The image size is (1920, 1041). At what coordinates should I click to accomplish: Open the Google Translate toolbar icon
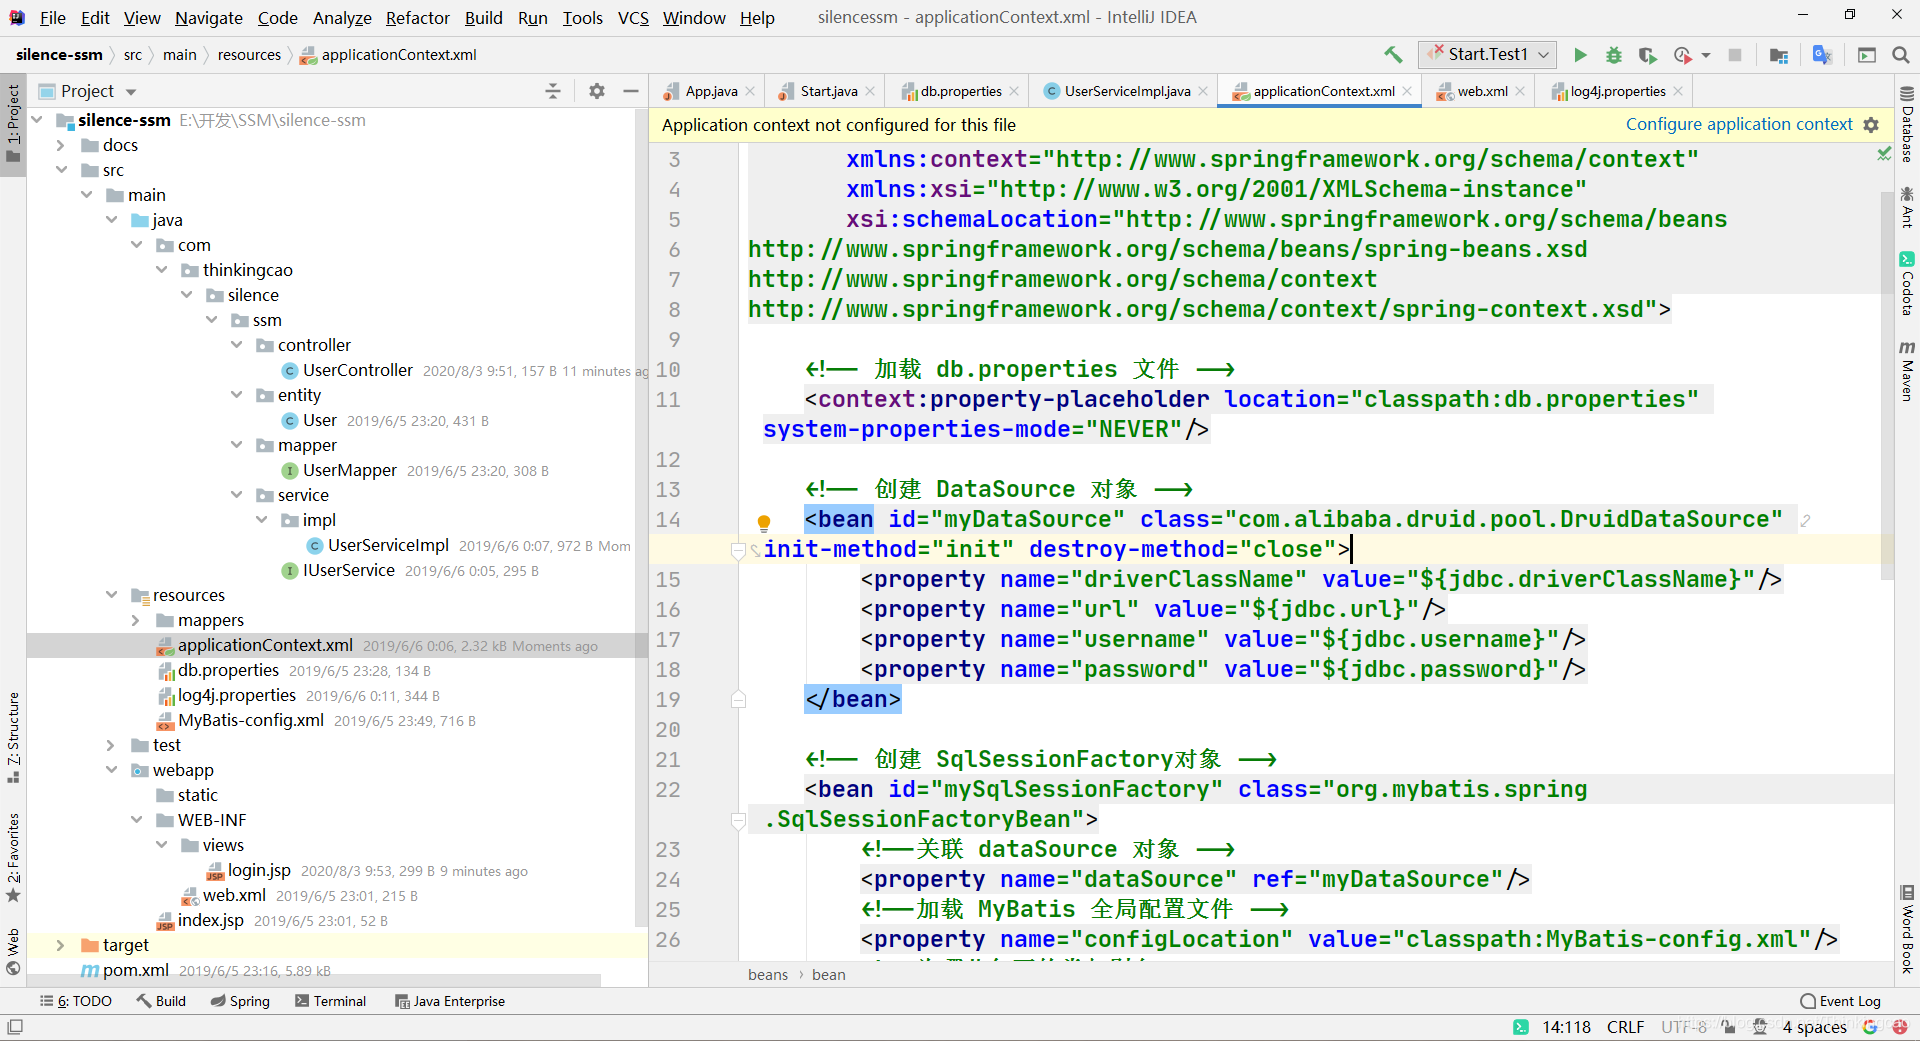click(x=1822, y=55)
